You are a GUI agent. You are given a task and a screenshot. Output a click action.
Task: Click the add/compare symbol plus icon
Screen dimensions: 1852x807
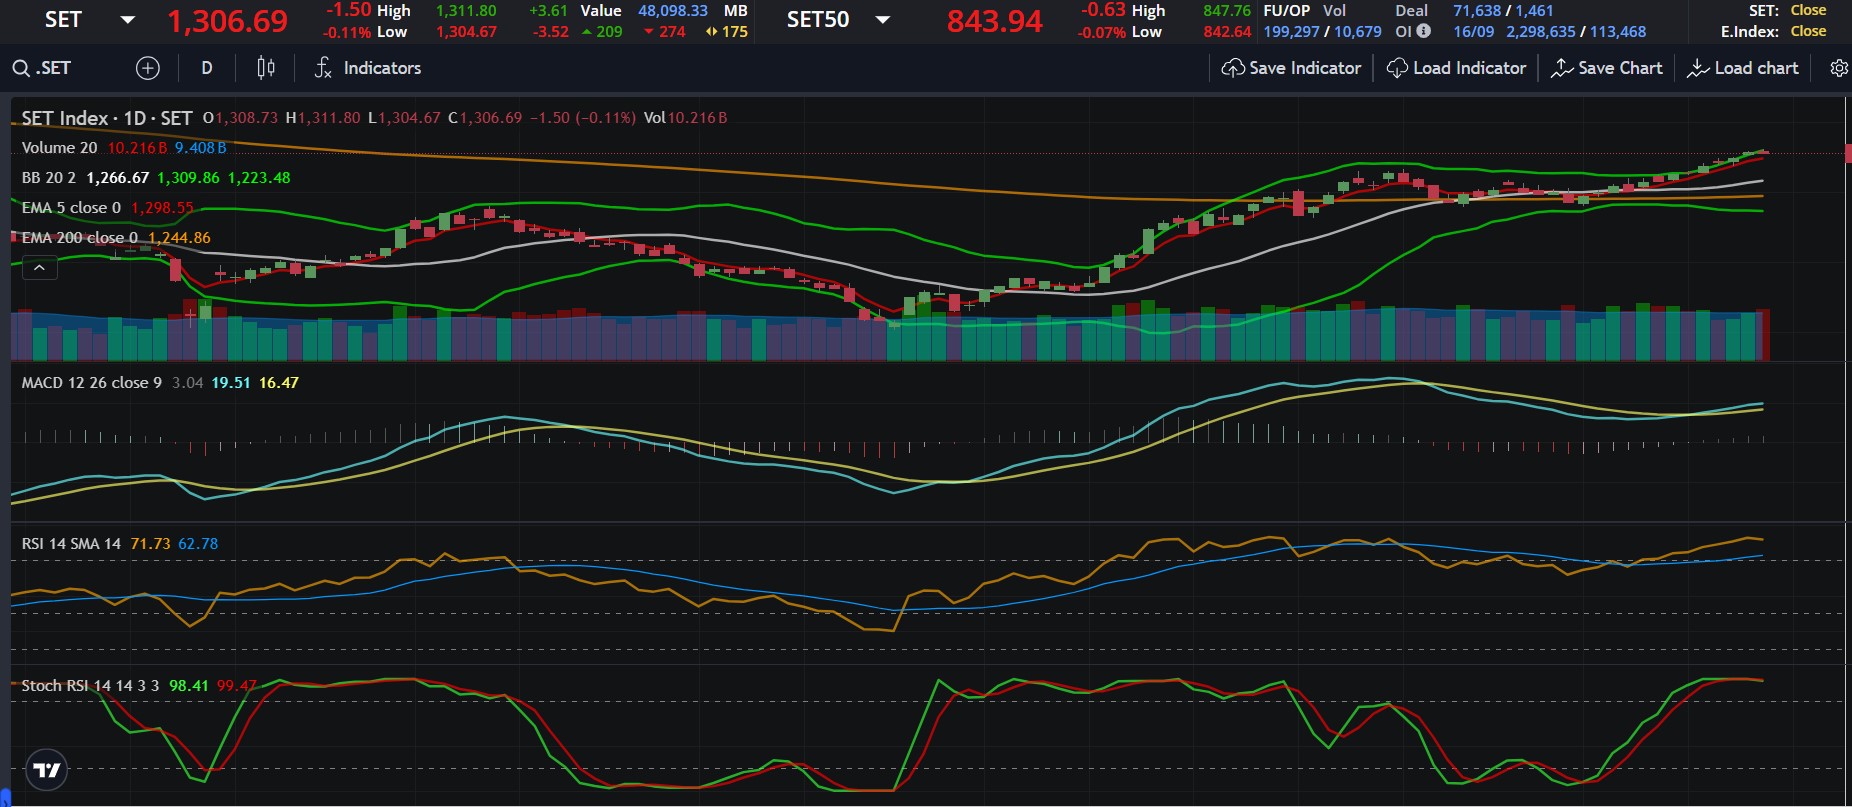pyautogui.click(x=147, y=68)
